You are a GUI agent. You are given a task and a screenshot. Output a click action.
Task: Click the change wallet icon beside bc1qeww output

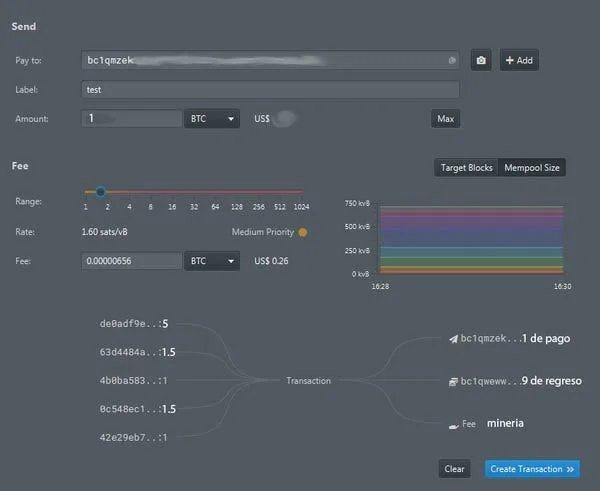pyautogui.click(x=453, y=381)
